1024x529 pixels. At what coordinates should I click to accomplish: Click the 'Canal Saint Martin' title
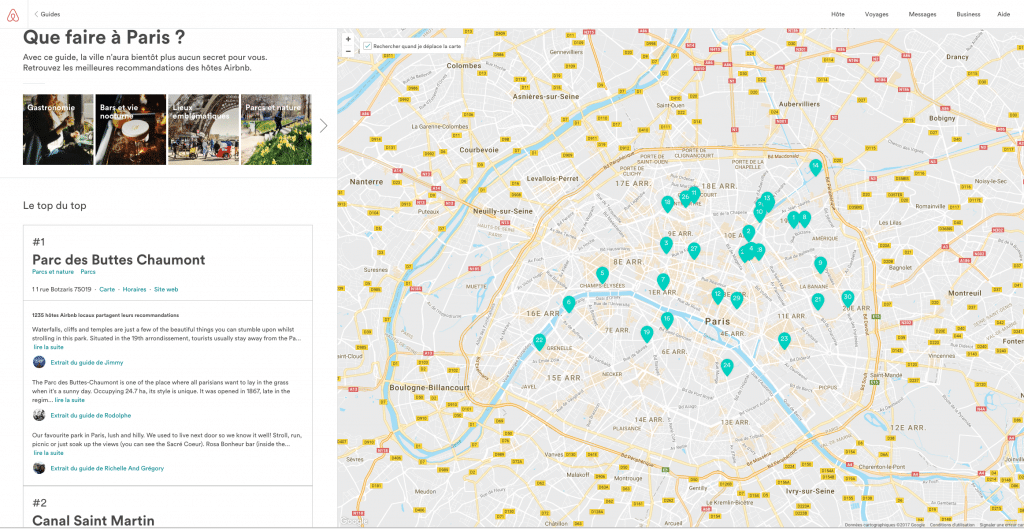click(93, 521)
